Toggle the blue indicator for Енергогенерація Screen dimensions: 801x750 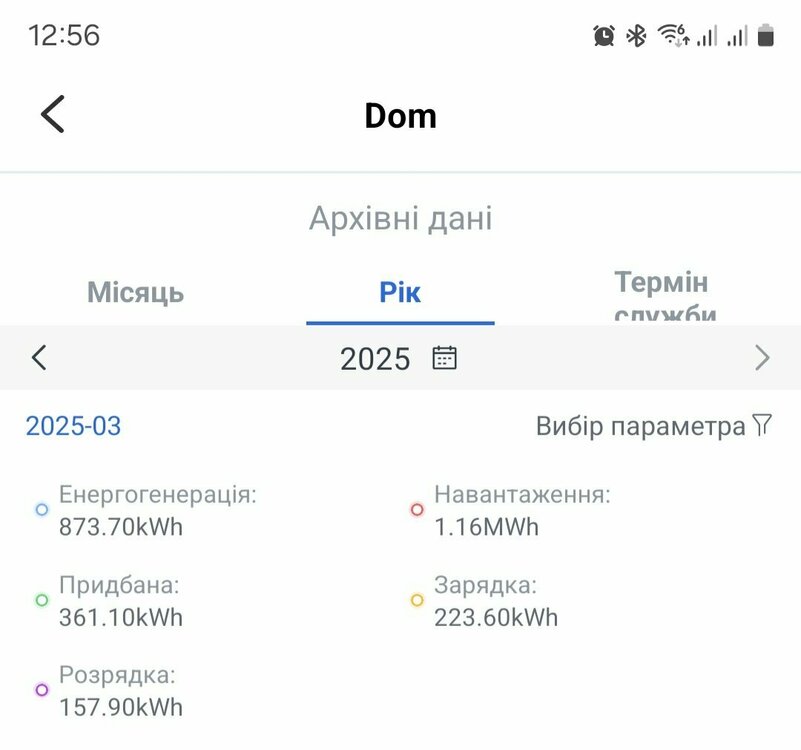point(40,509)
